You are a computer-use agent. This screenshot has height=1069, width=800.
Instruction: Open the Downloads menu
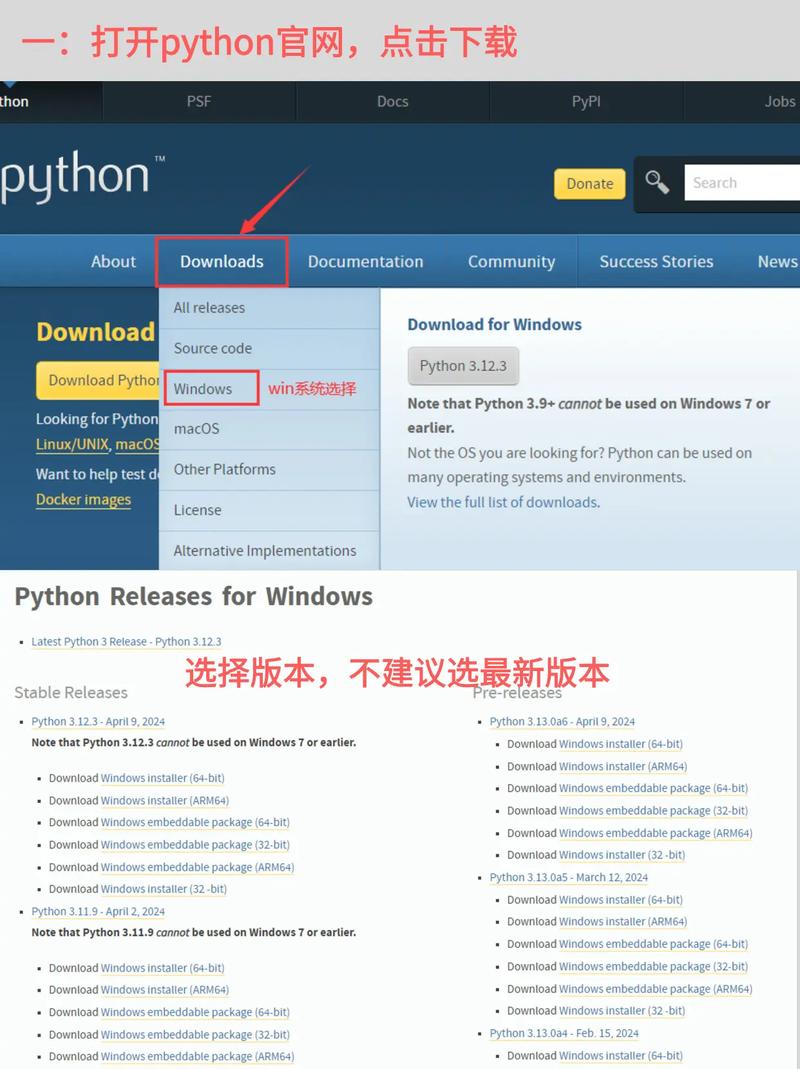coord(222,261)
